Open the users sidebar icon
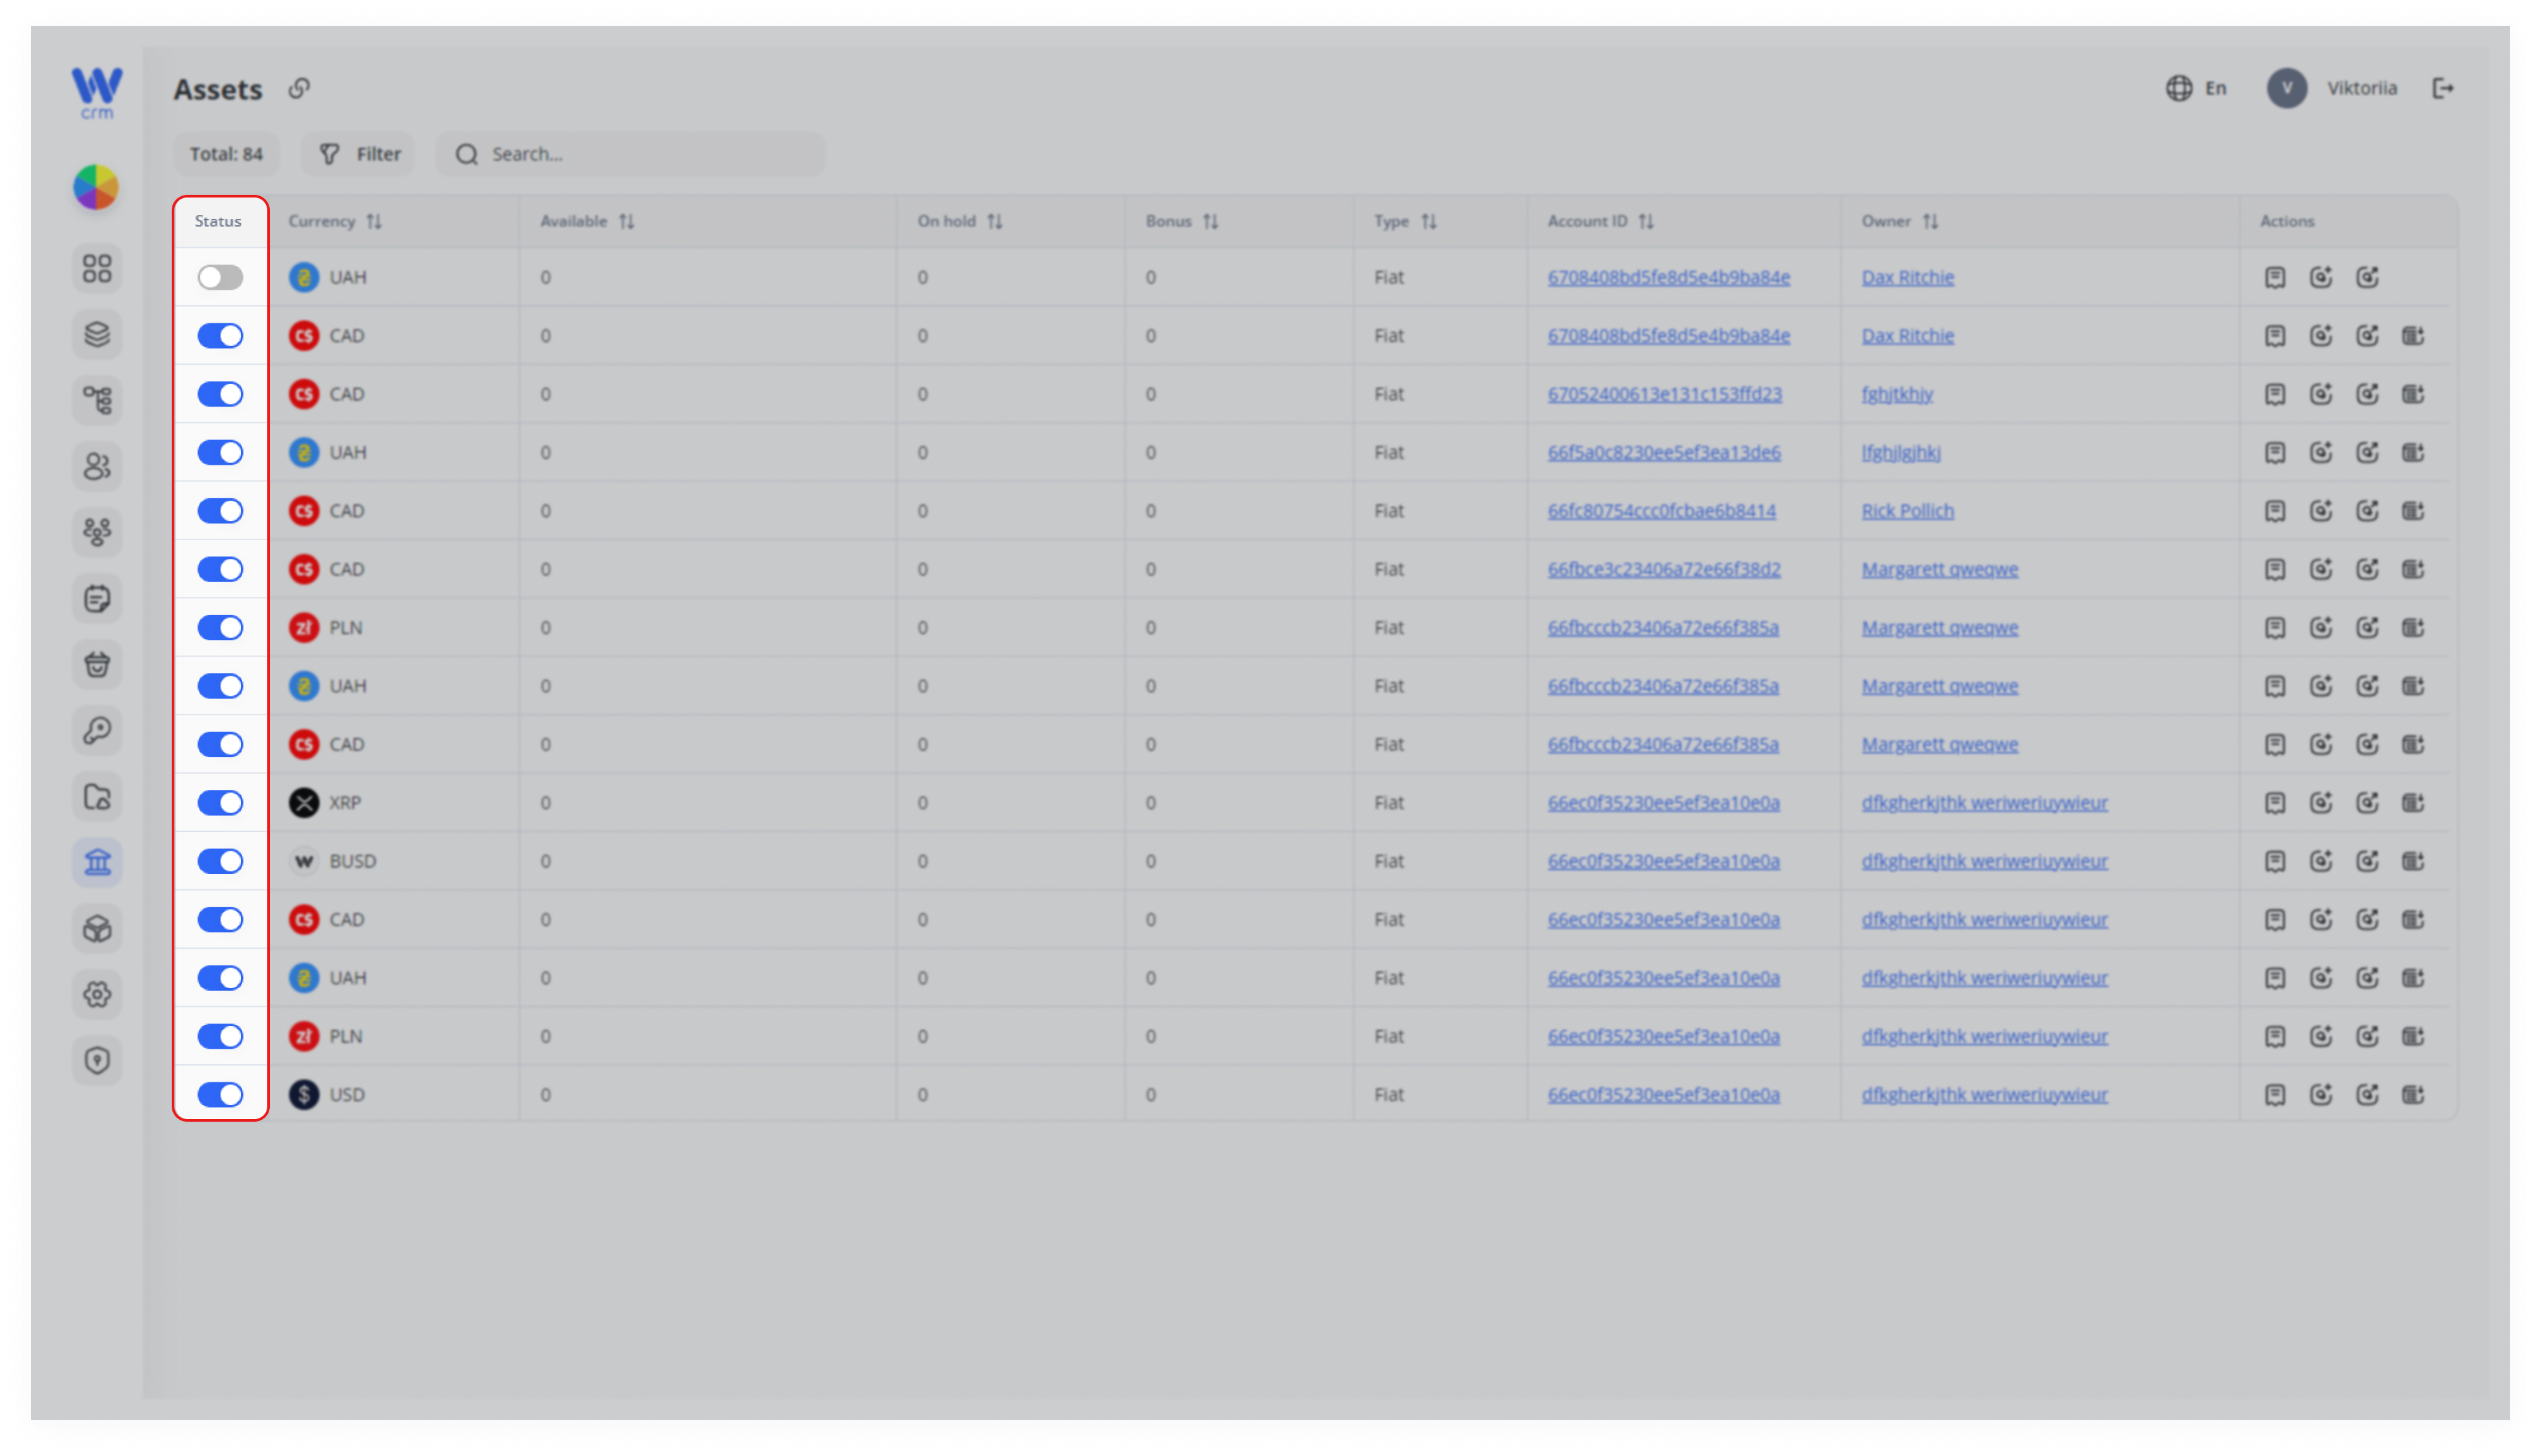2541x1456 pixels. [x=97, y=466]
